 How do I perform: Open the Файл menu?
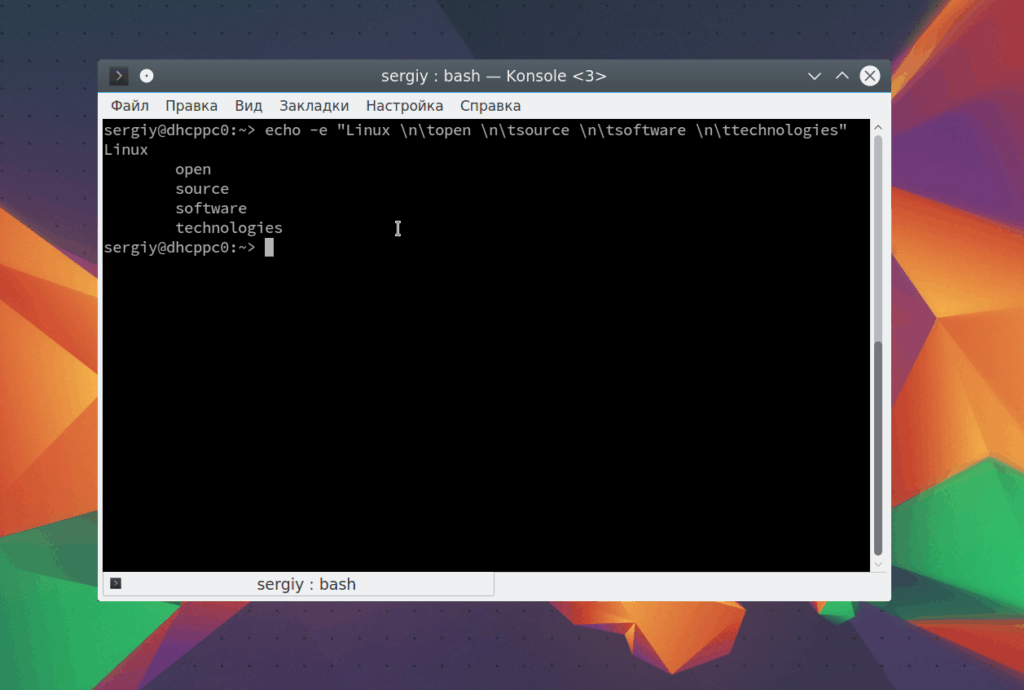tap(129, 106)
